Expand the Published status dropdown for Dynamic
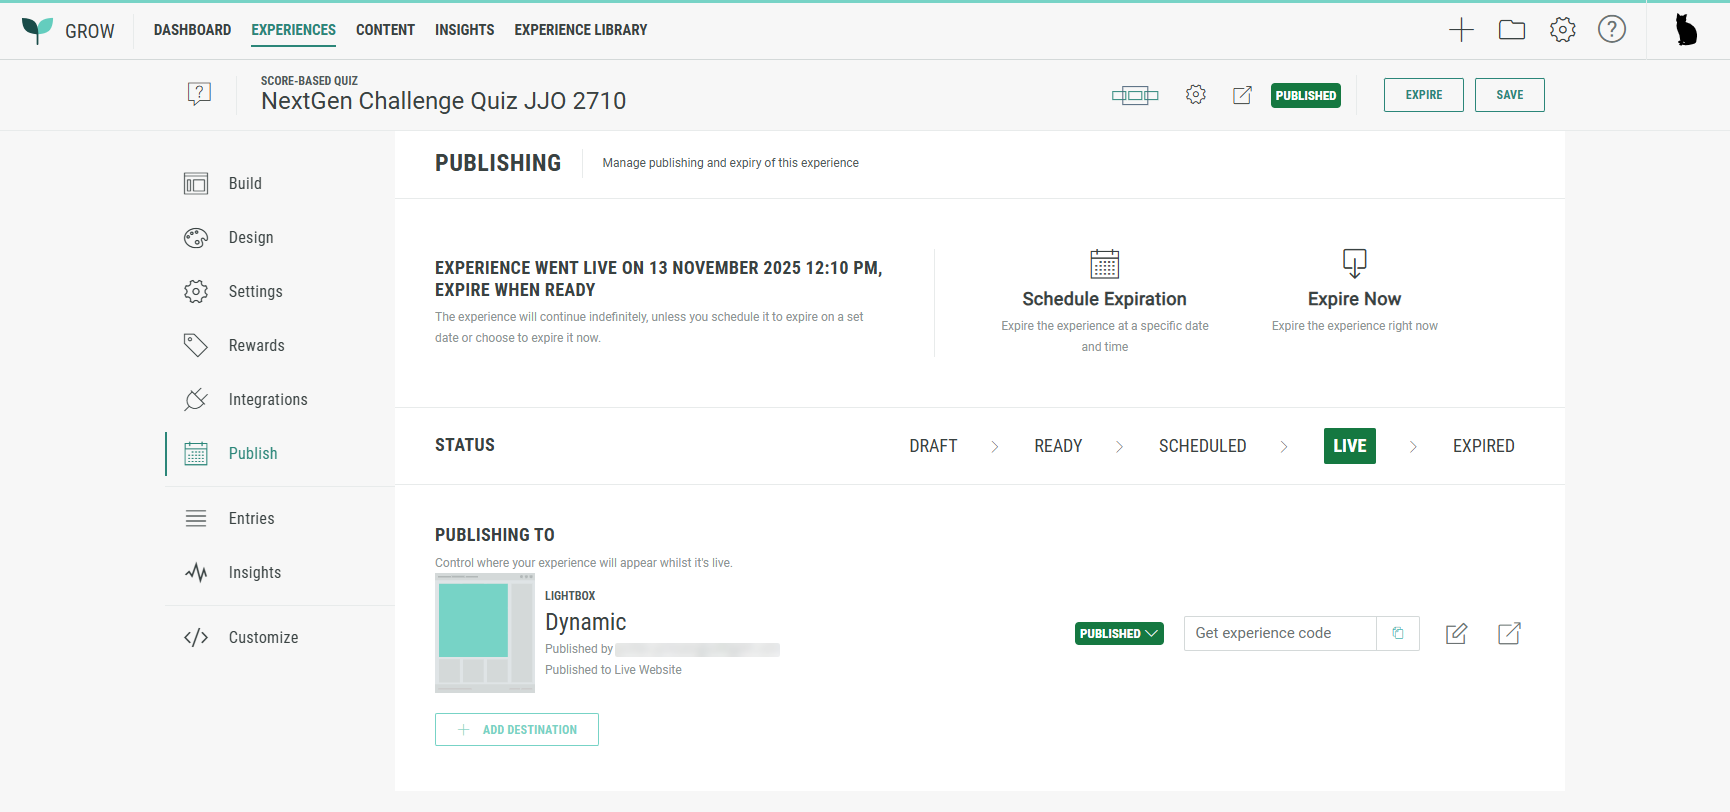Screen dimensions: 1730x812 (x=1119, y=633)
